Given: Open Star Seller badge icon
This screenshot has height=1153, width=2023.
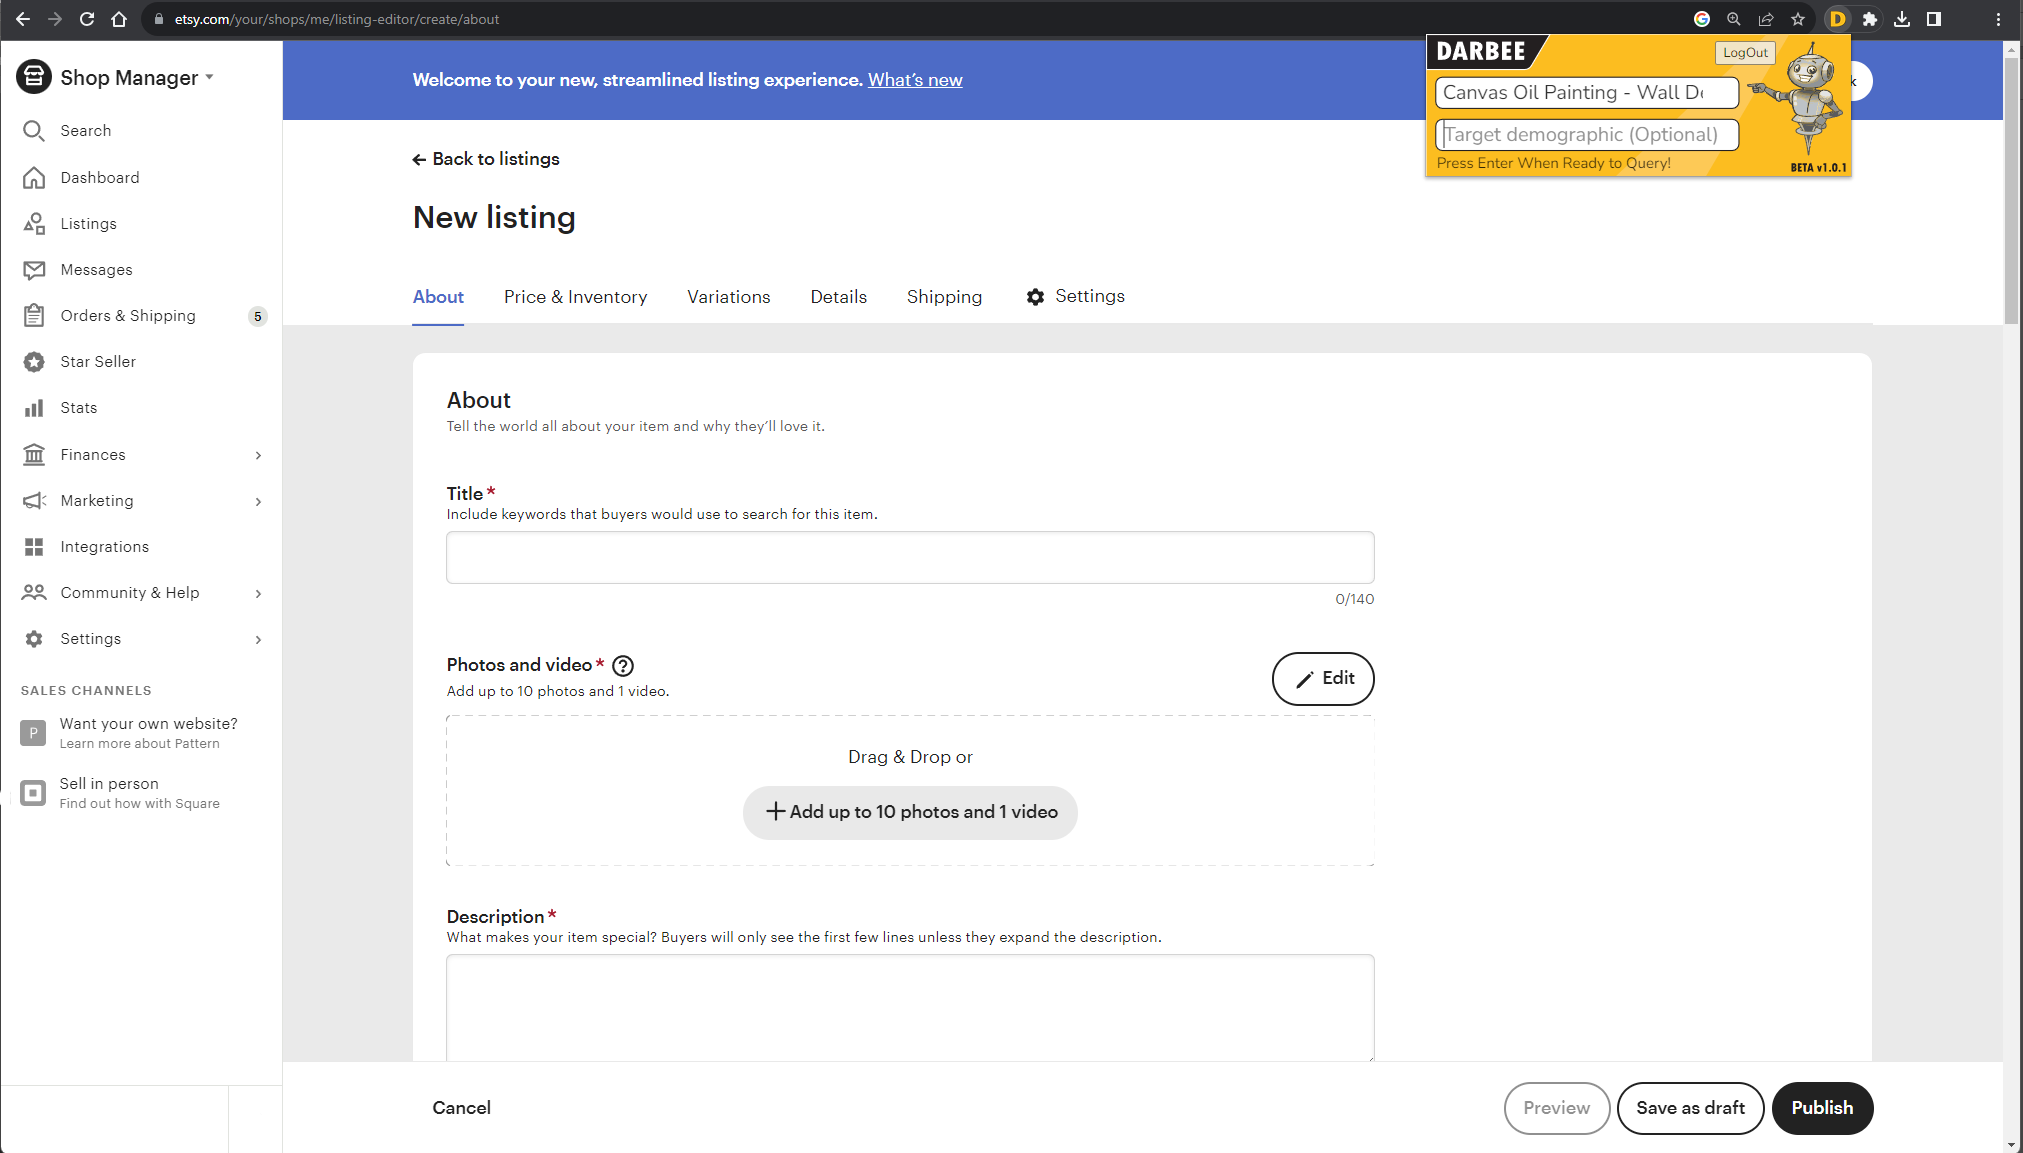Looking at the screenshot, I should [x=34, y=362].
